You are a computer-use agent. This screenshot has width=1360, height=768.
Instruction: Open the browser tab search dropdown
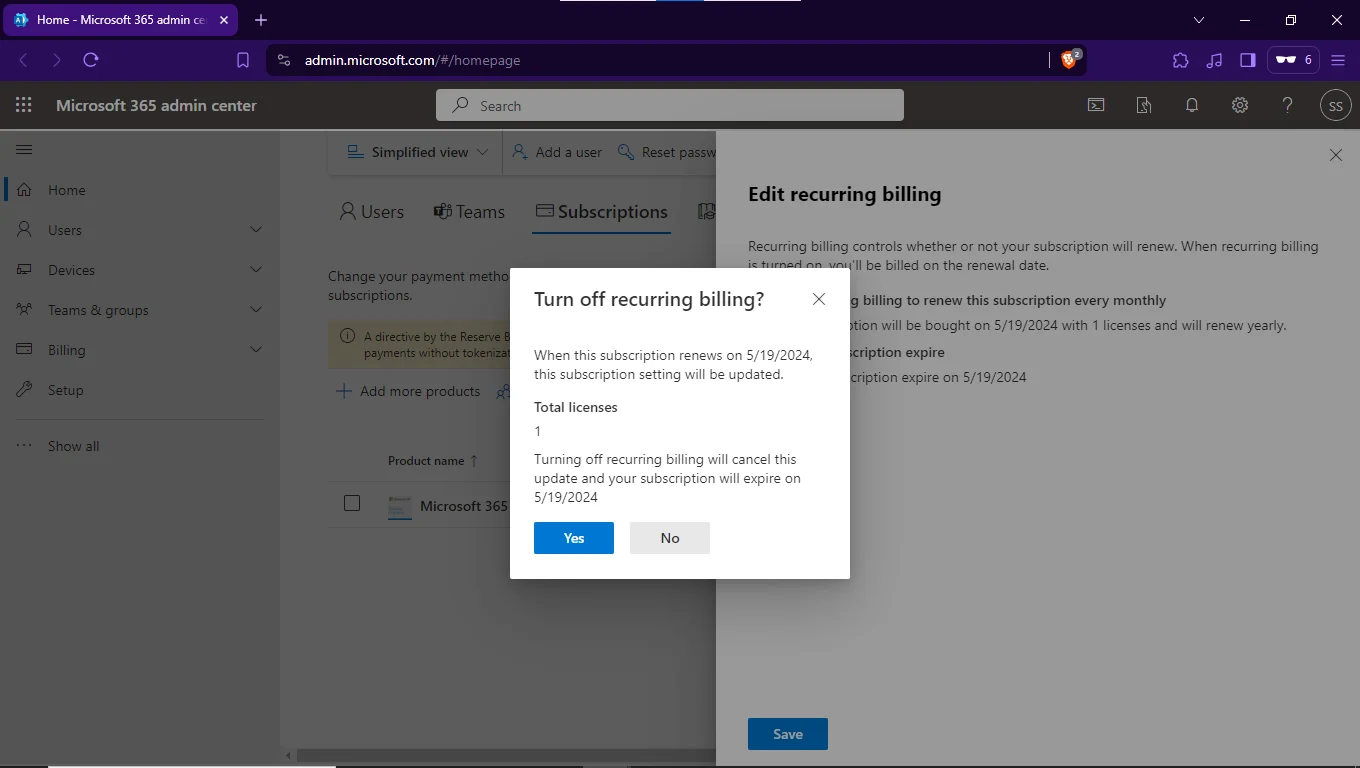pyautogui.click(x=1199, y=20)
